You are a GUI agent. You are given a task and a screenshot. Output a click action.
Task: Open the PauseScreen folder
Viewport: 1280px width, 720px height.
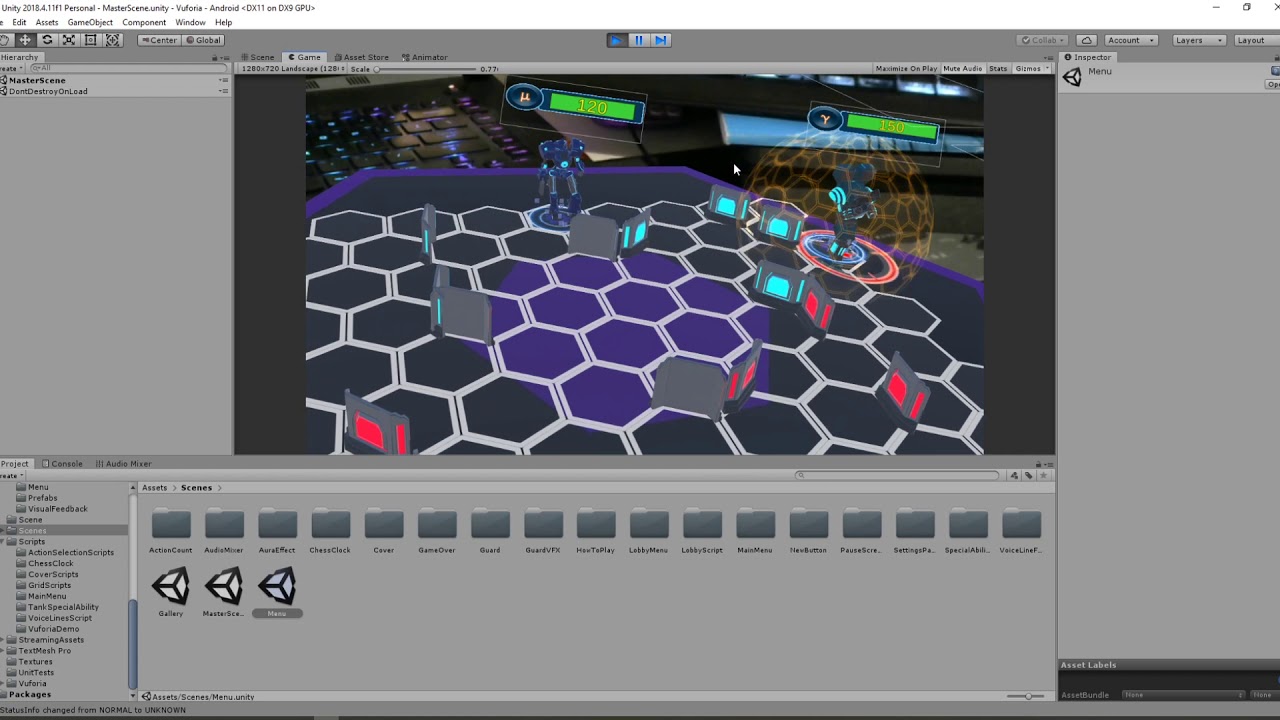pyautogui.click(x=861, y=531)
